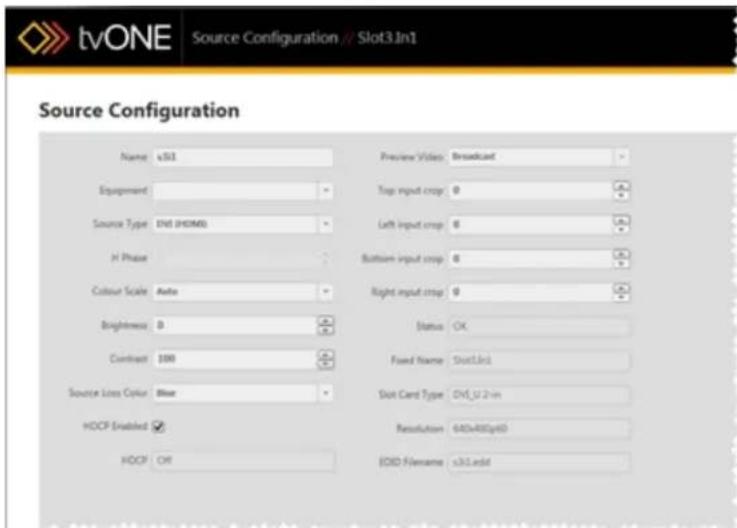Decrease the Top input crop value
Image resolution: width=737 pixels, height=528 pixels.
[x=621, y=195]
